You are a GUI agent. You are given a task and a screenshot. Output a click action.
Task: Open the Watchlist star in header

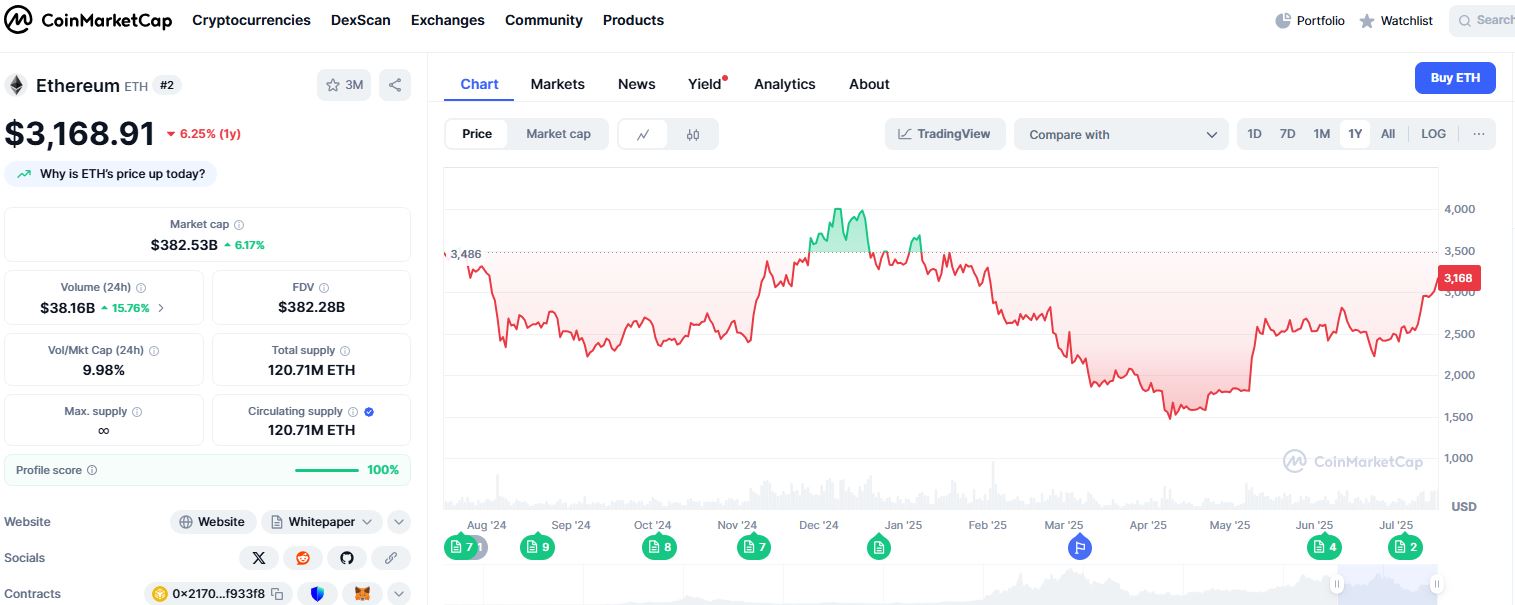click(x=1367, y=21)
